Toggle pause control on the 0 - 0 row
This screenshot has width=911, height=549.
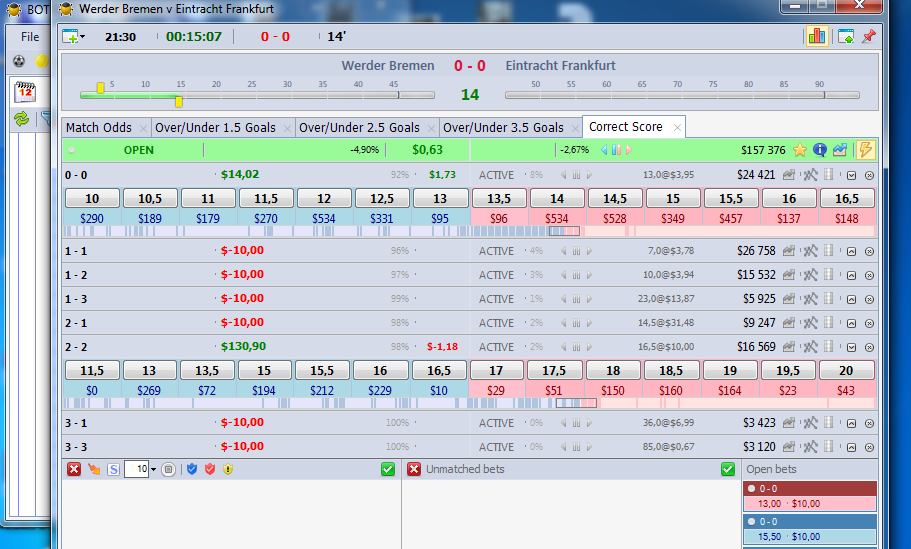[576, 175]
